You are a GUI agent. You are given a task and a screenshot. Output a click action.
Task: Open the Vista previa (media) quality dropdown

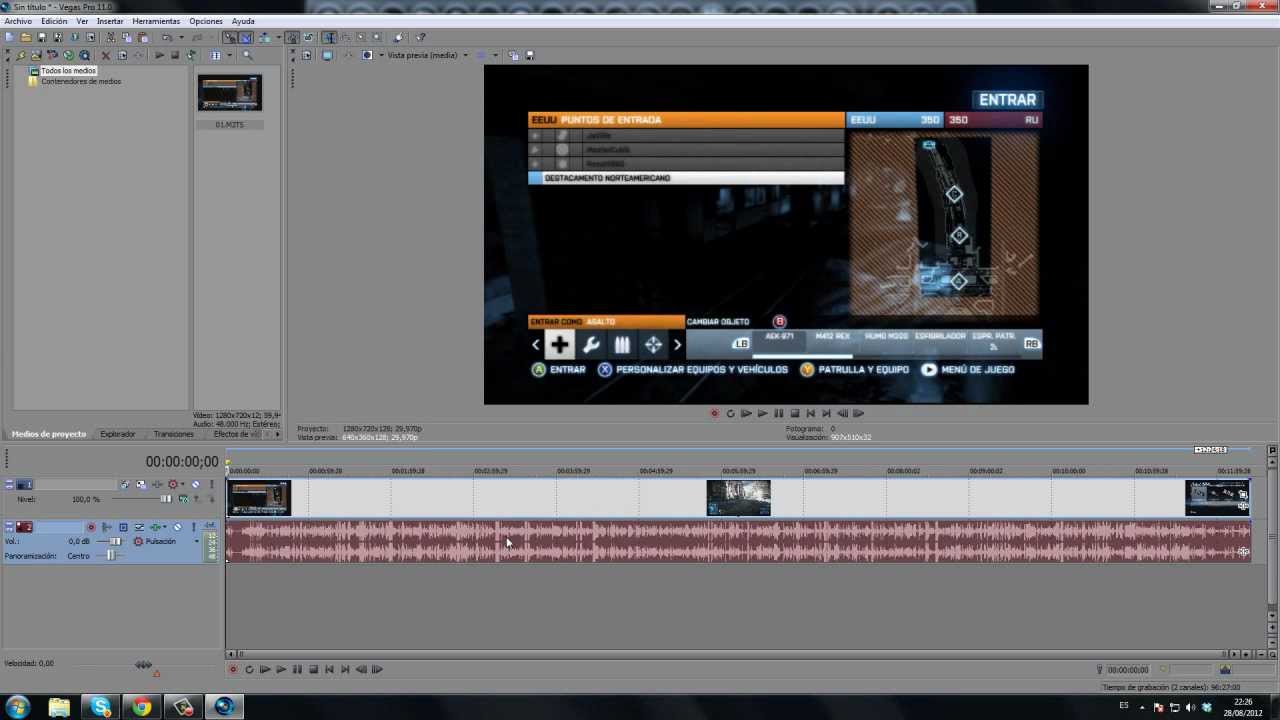pyautogui.click(x=465, y=55)
